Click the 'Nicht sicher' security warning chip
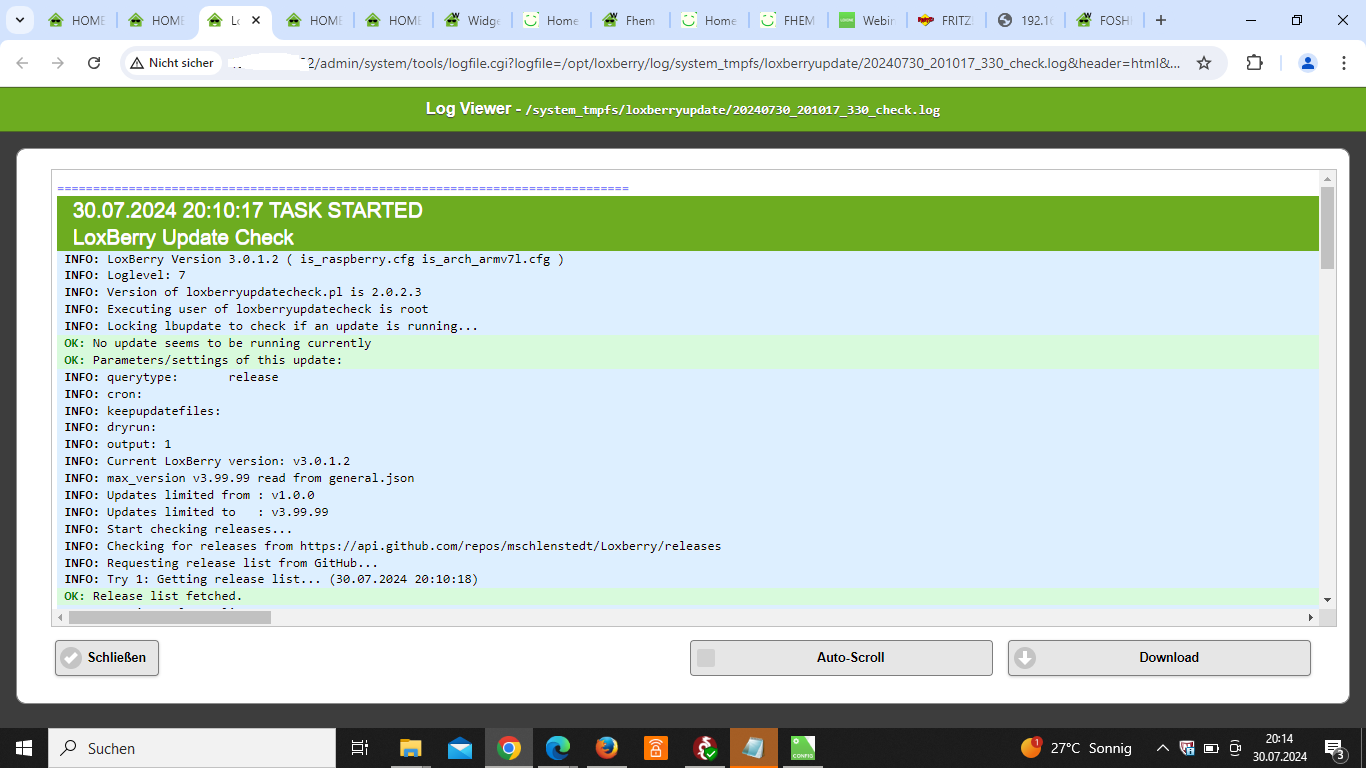 point(172,63)
